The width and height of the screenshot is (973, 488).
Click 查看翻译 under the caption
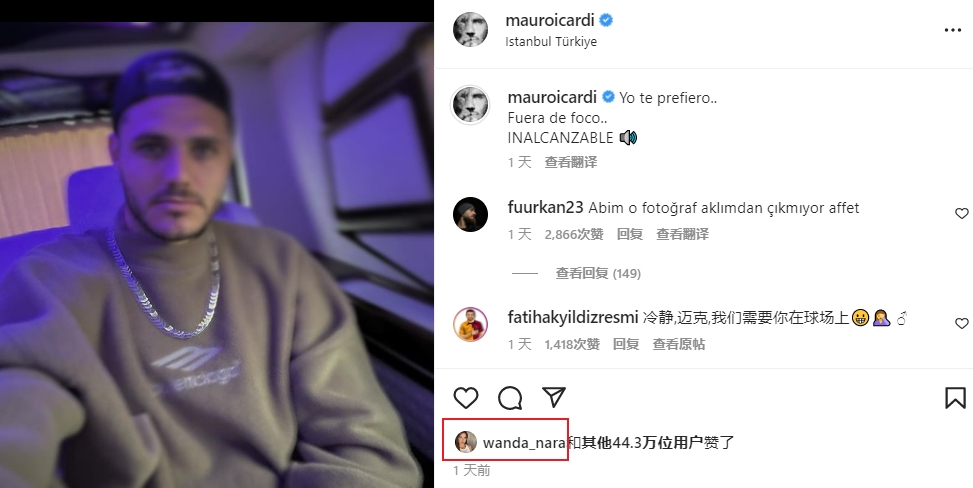point(571,162)
